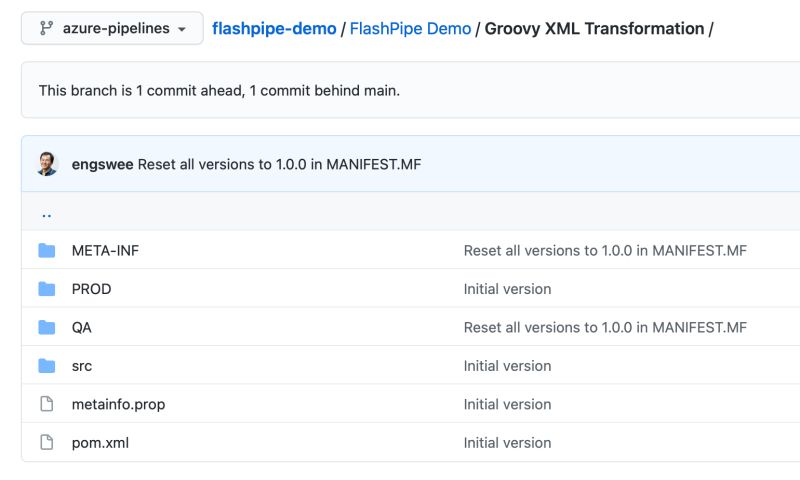Open commit message in the META-INF row
Screen dimensions: 800x480
coord(605,250)
